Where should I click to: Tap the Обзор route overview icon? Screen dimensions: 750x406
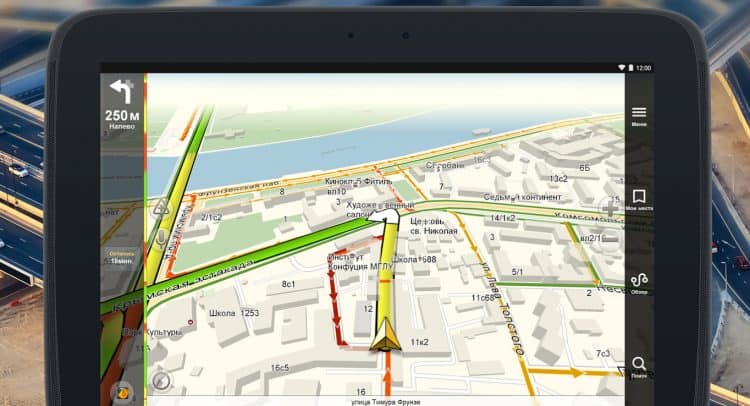point(638,282)
